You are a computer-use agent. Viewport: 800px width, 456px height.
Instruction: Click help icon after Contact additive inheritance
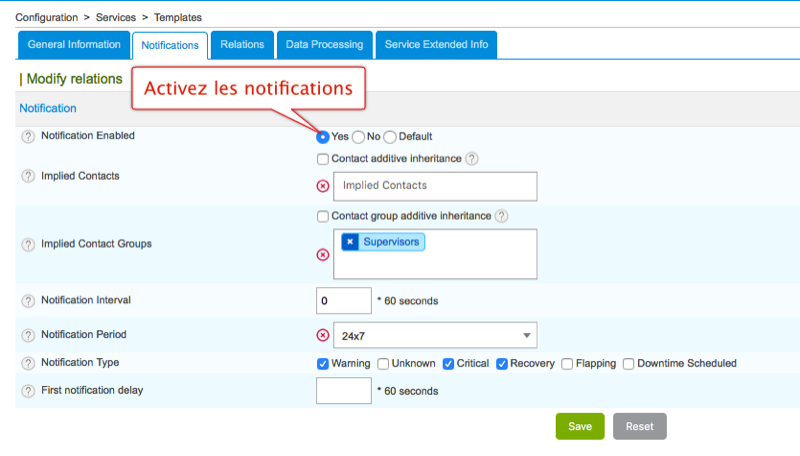[472, 158]
